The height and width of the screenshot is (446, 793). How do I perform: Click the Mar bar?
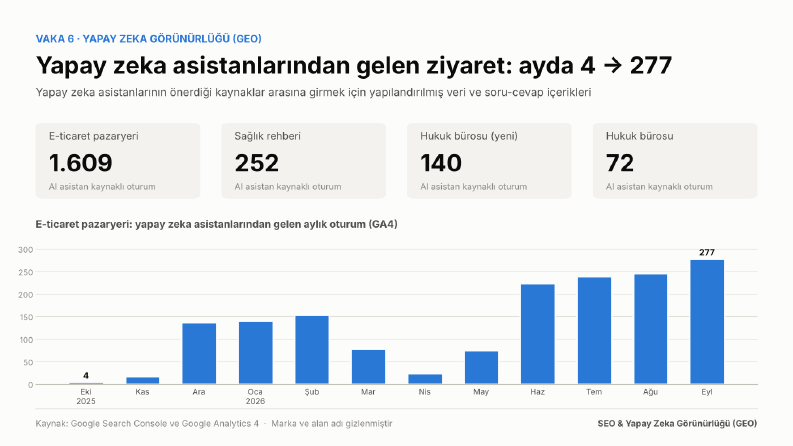(368, 367)
